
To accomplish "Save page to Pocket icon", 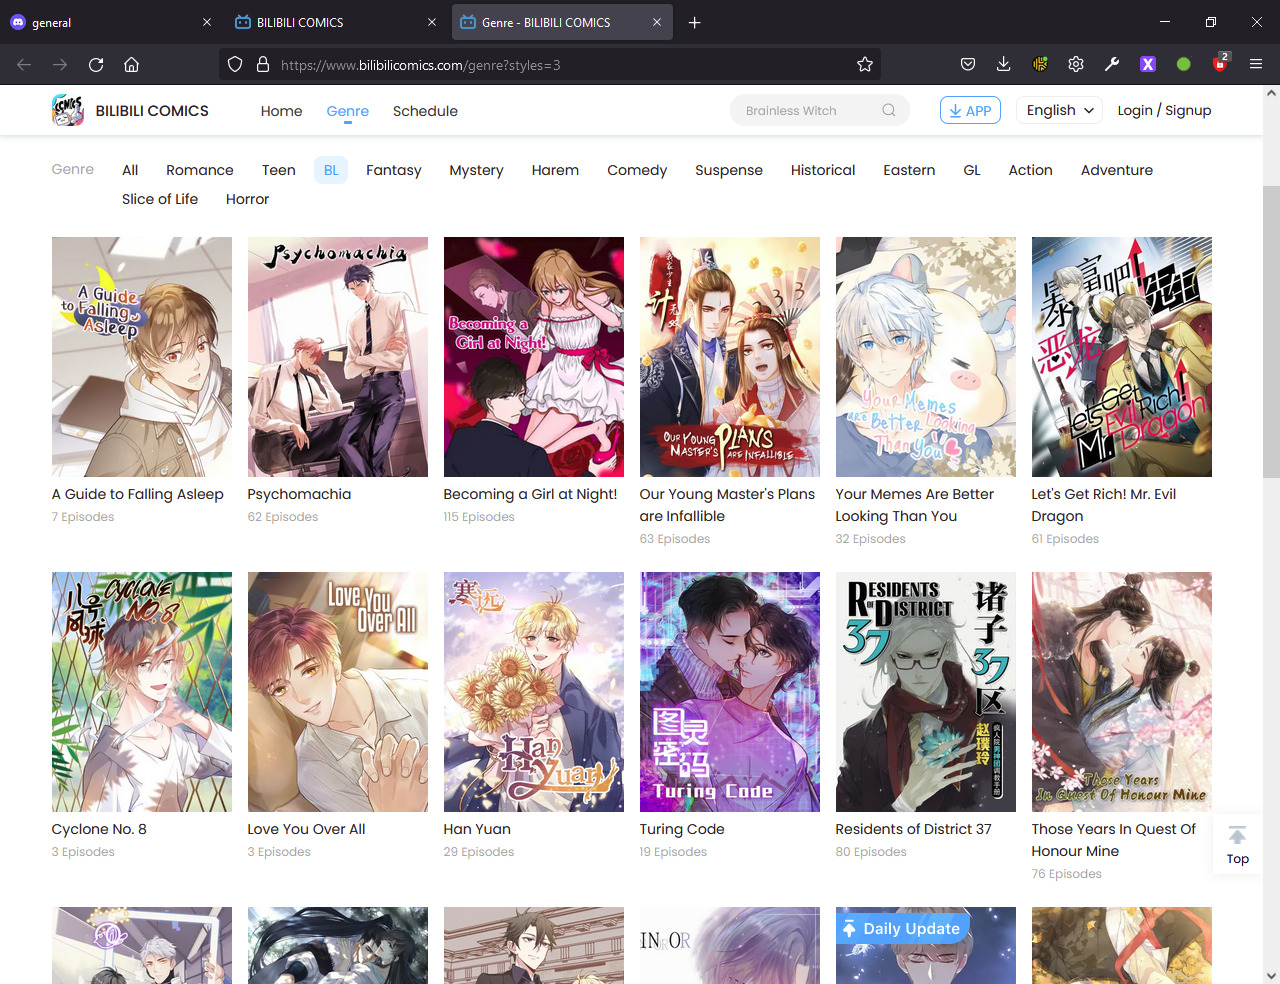I will pos(967,65).
